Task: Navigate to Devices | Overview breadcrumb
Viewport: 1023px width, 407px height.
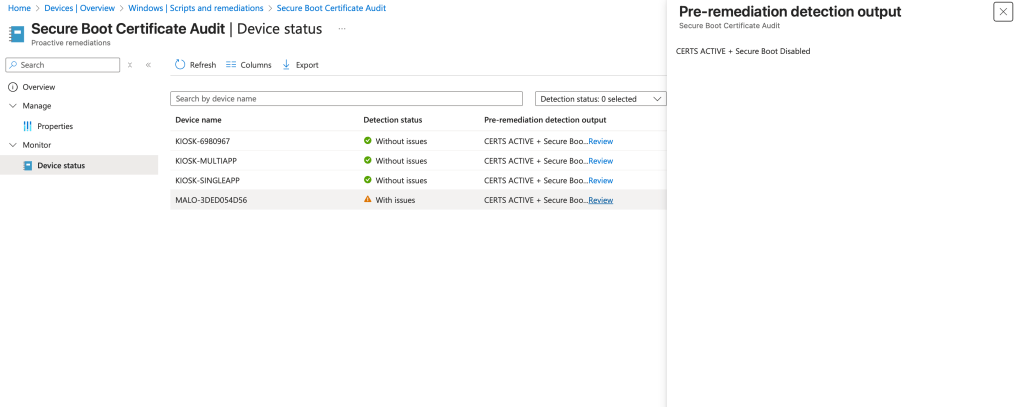Action: point(79,8)
